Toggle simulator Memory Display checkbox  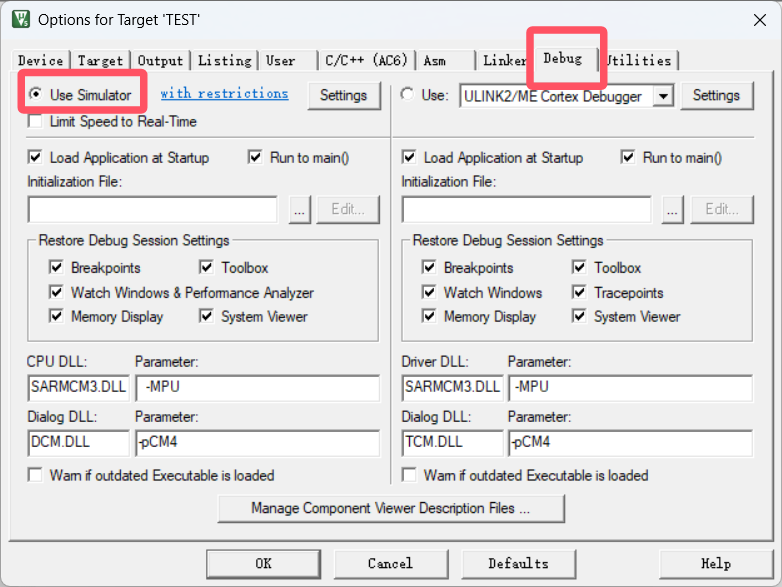[x=56, y=316]
